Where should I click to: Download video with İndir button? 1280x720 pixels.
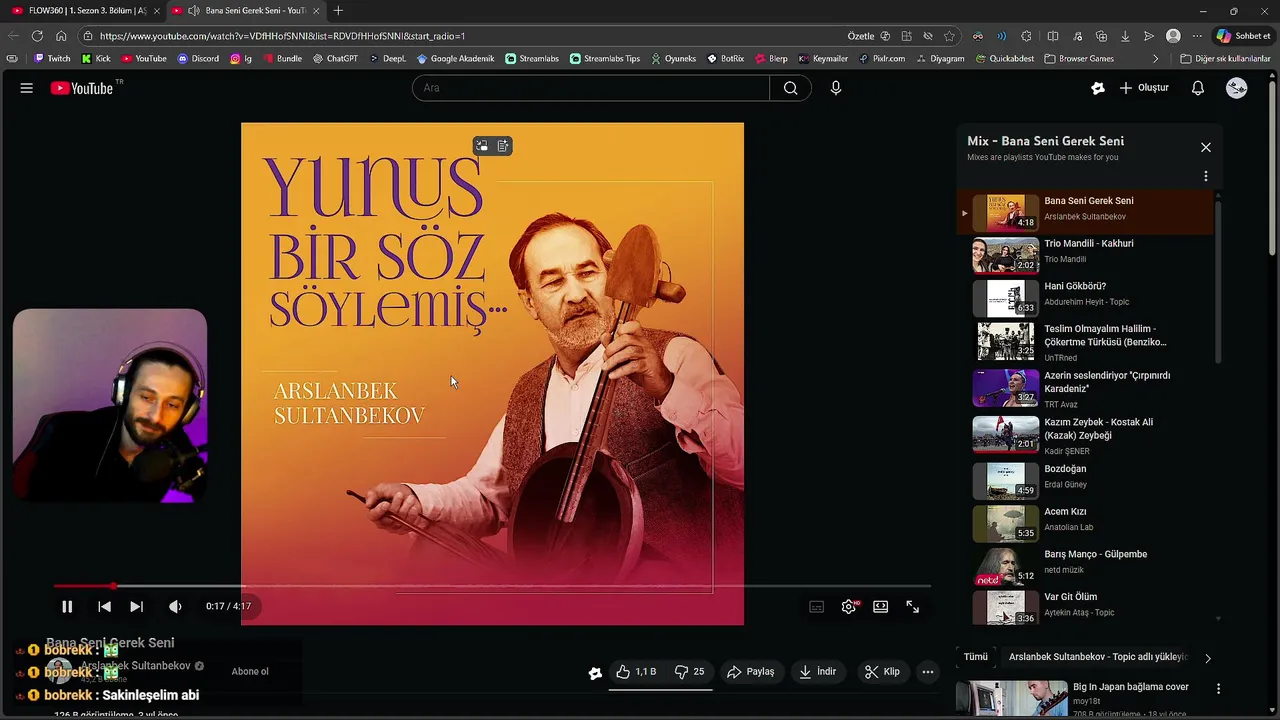(x=817, y=672)
